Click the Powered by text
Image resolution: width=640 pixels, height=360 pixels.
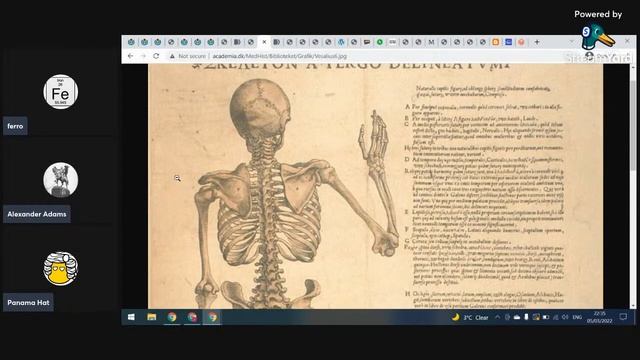598,14
